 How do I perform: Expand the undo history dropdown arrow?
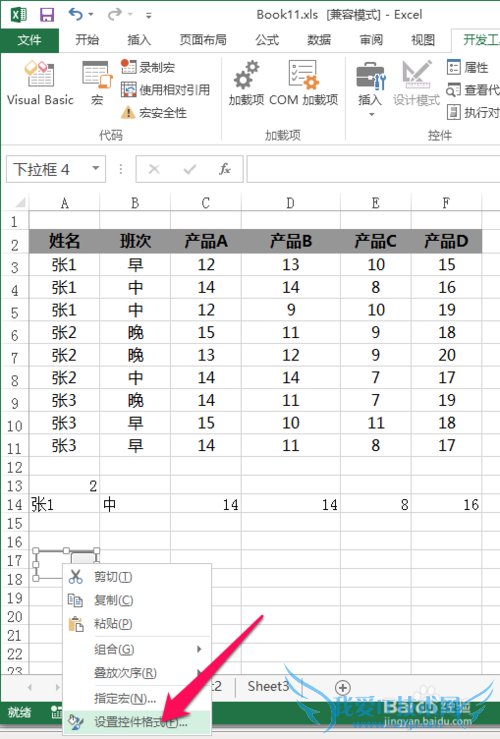(x=91, y=15)
